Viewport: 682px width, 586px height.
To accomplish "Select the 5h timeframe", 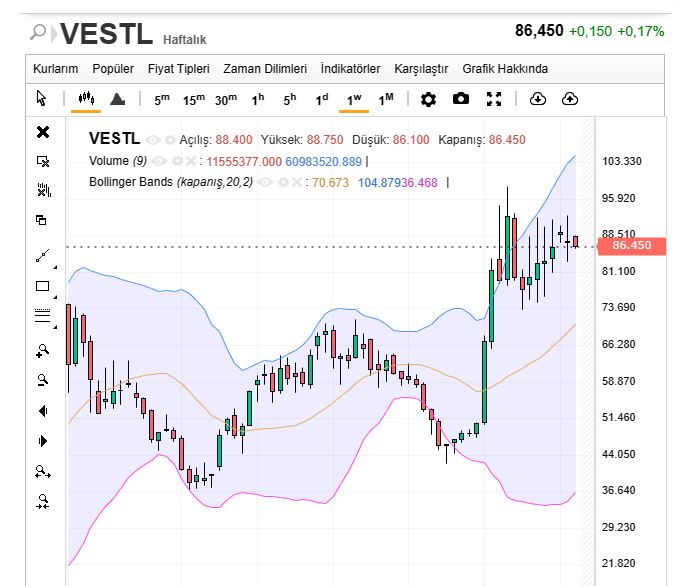I will 290,100.
